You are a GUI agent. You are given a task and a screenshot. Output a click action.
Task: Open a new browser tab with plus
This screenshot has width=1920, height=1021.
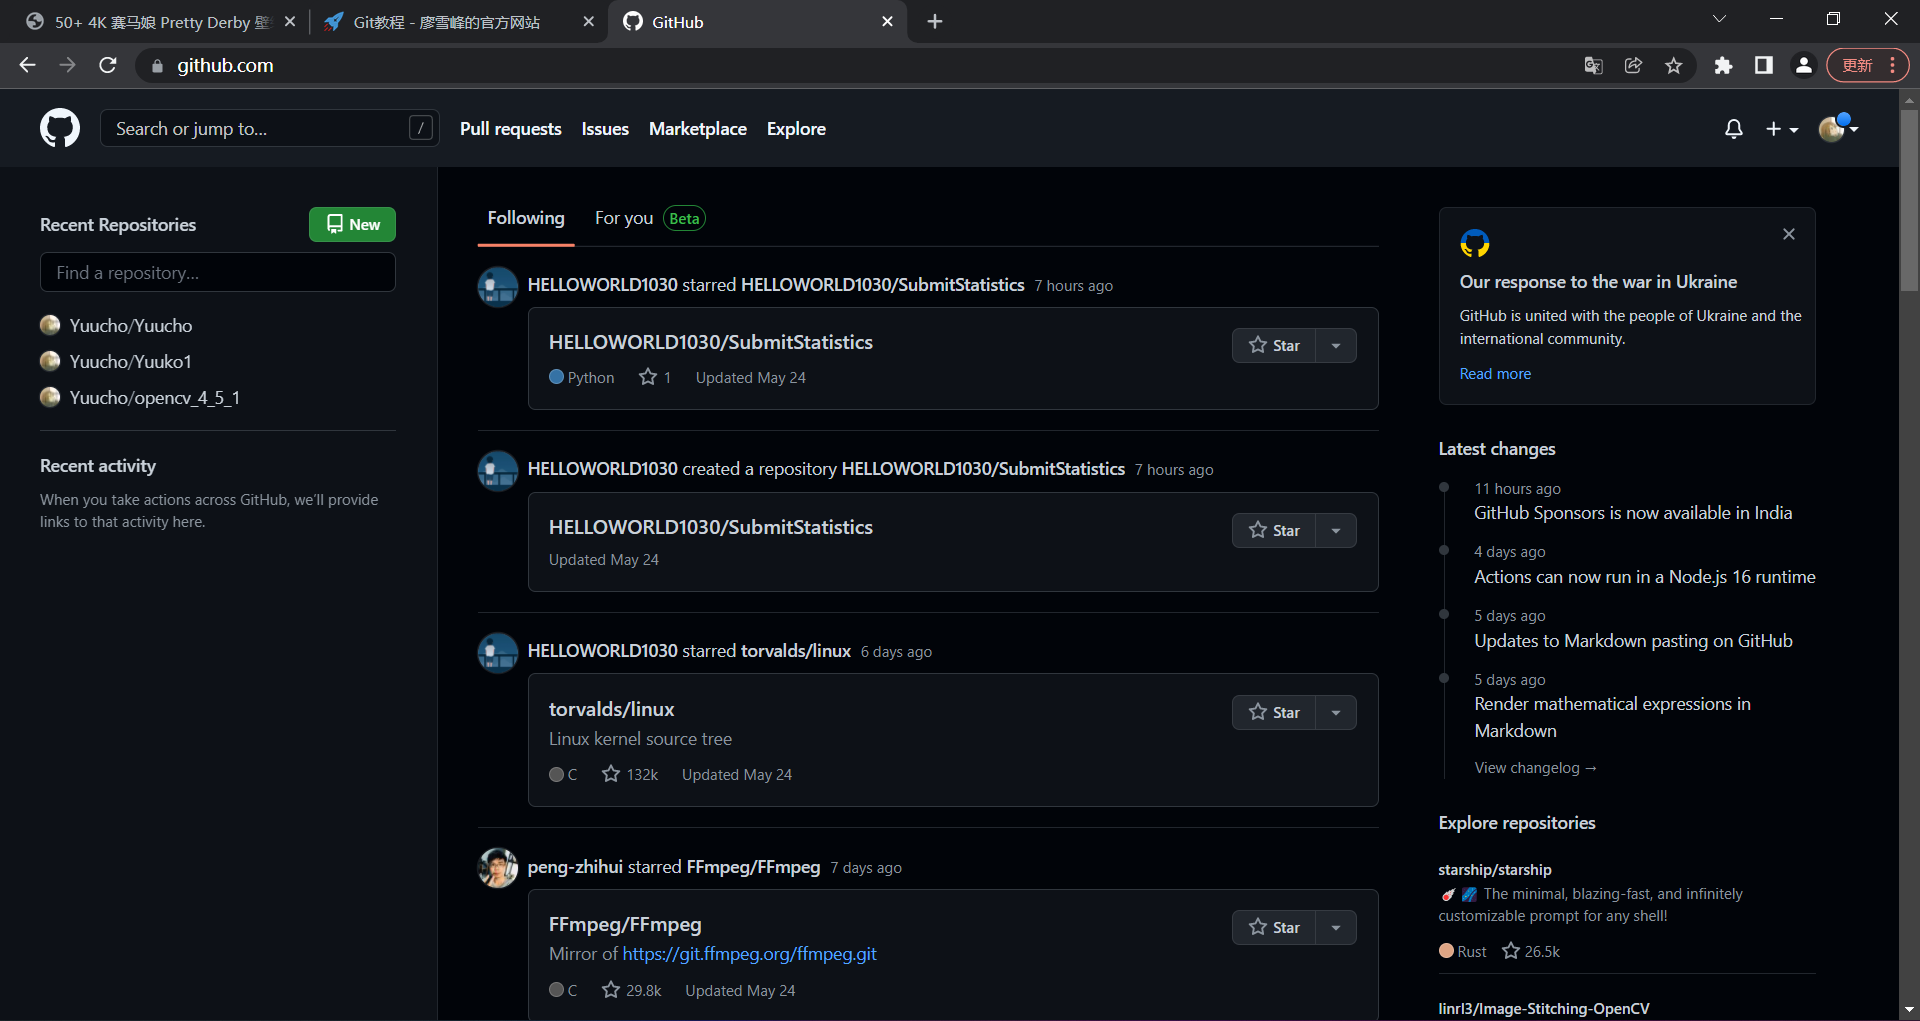(935, 21)
